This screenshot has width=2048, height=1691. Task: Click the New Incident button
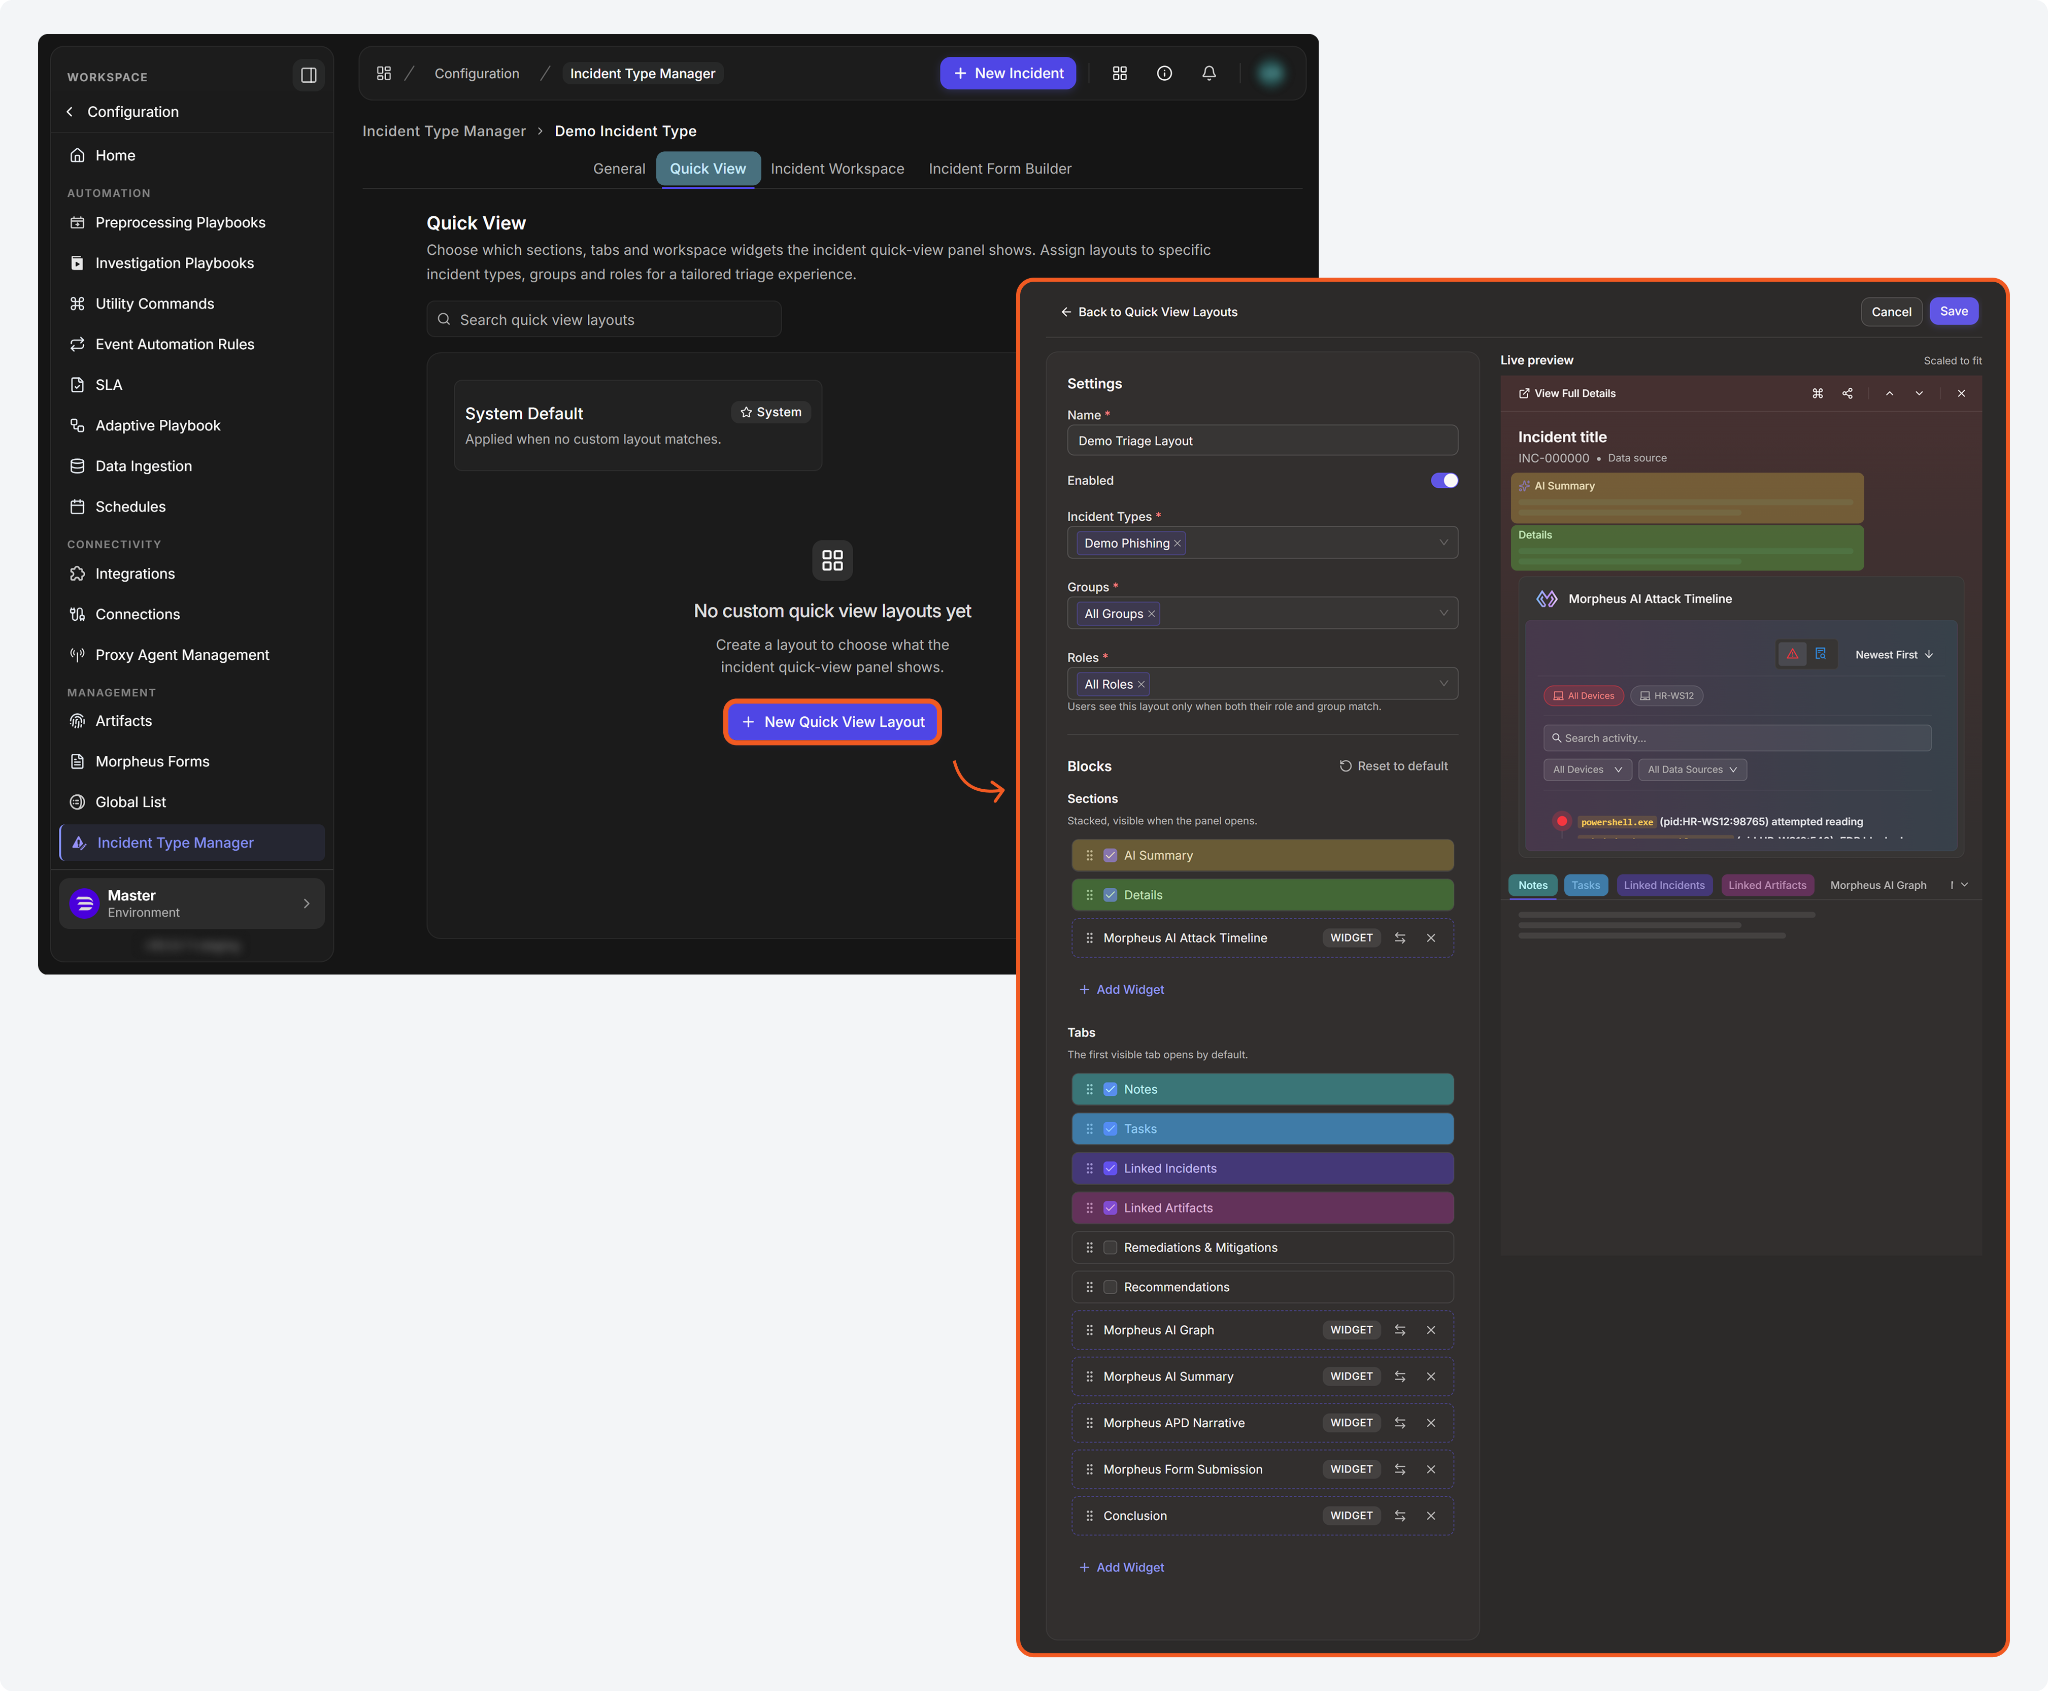[1008, 73]
